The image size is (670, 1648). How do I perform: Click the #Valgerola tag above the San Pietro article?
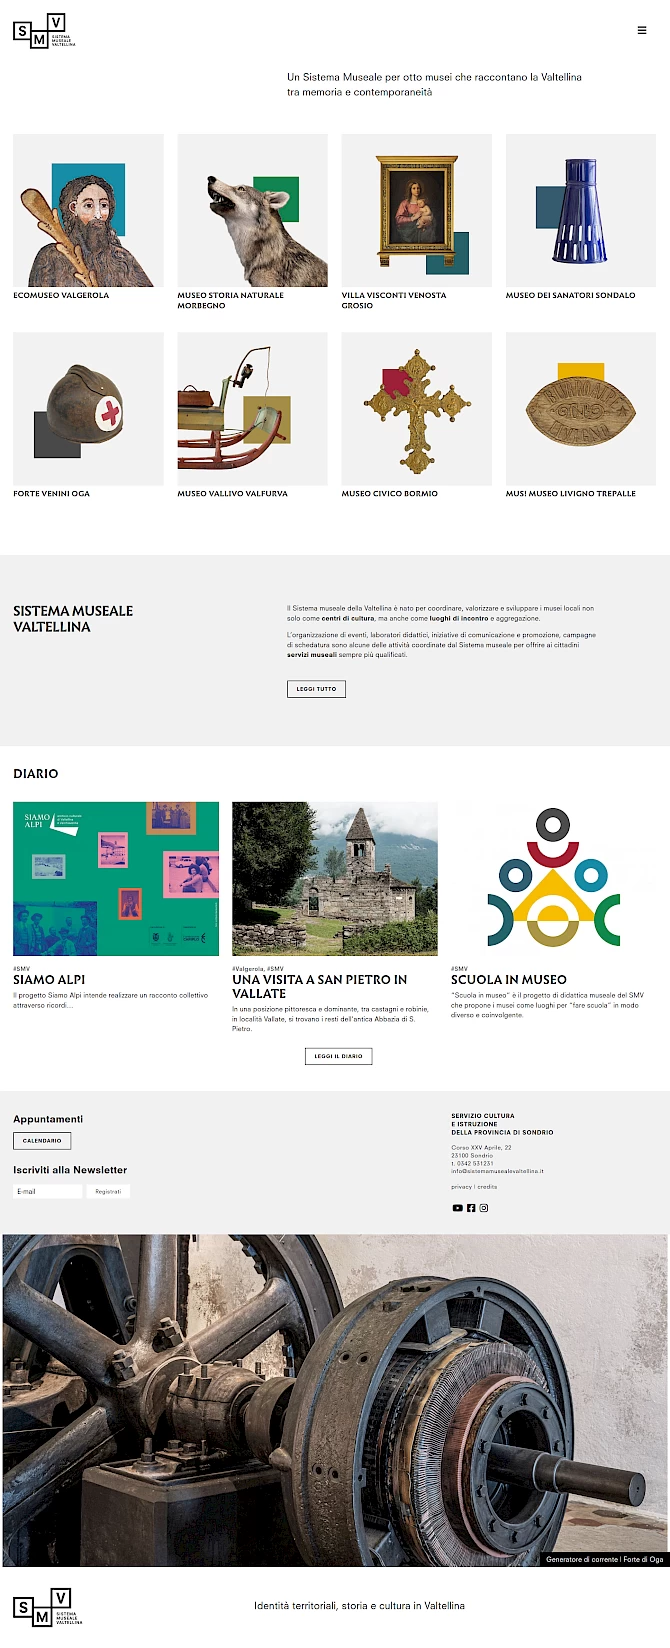247,968
